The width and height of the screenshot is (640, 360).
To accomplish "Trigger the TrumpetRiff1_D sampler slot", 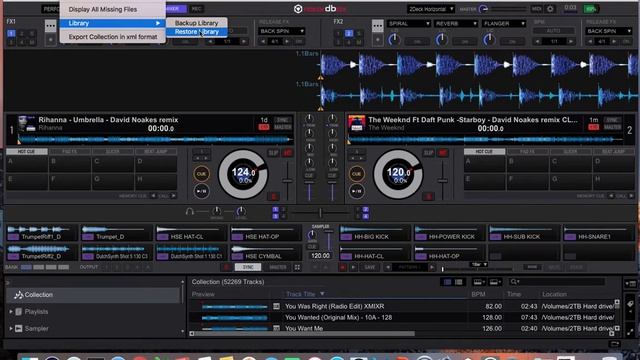I will click(x=42, y=233).
